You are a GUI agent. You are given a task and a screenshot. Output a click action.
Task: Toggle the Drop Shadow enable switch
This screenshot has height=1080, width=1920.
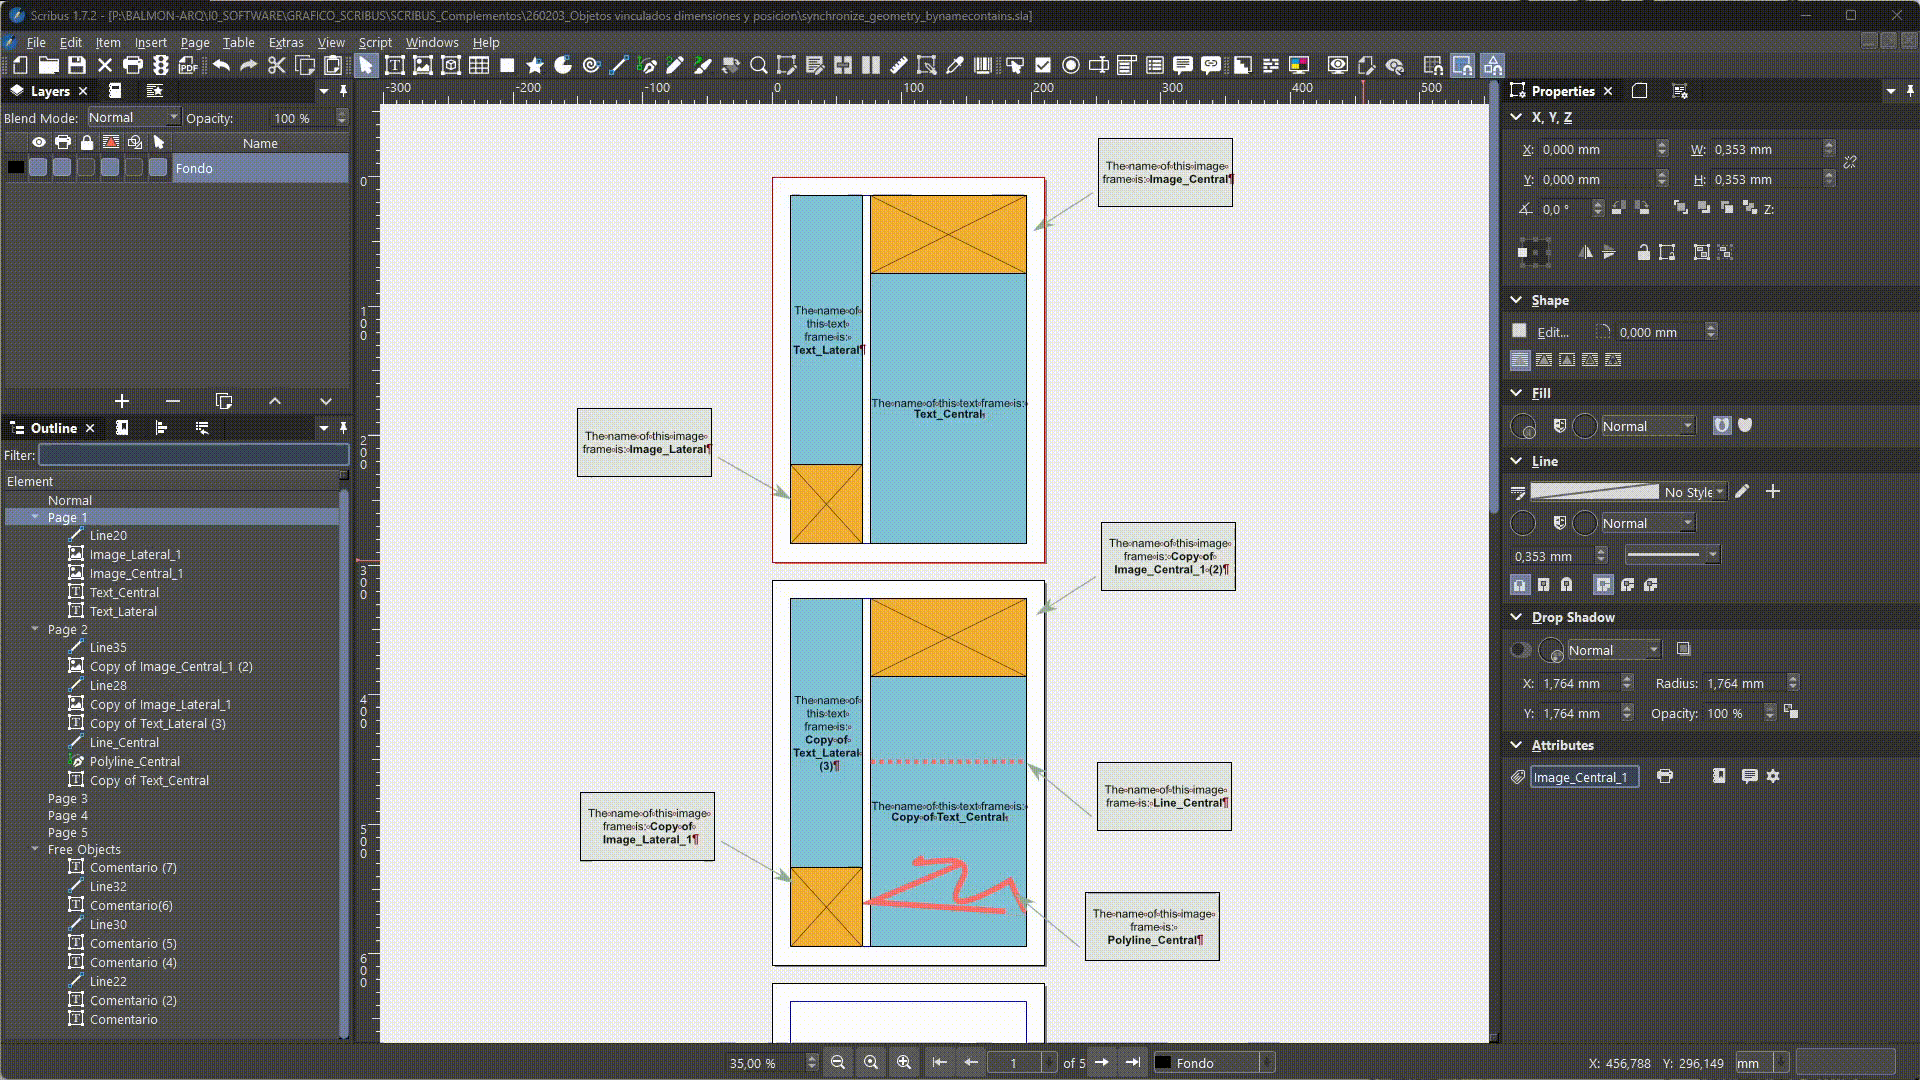[x=1520, y=650]
